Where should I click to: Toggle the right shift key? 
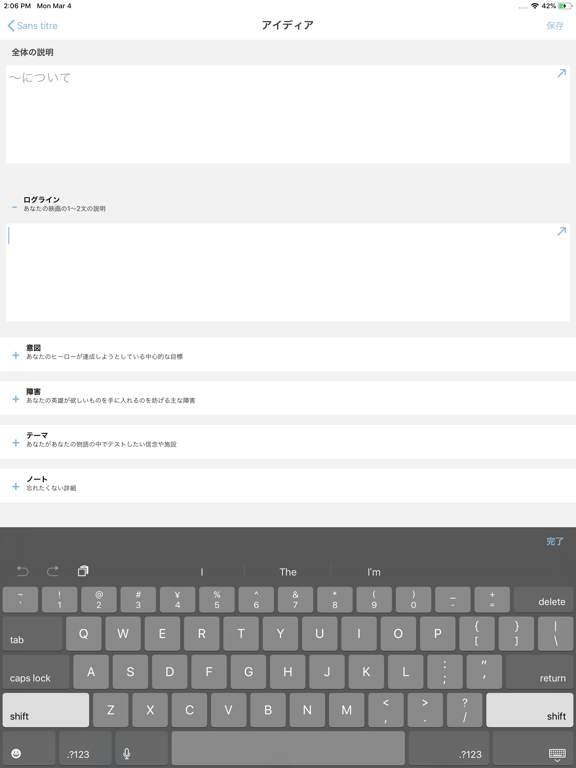pos(529,710)
